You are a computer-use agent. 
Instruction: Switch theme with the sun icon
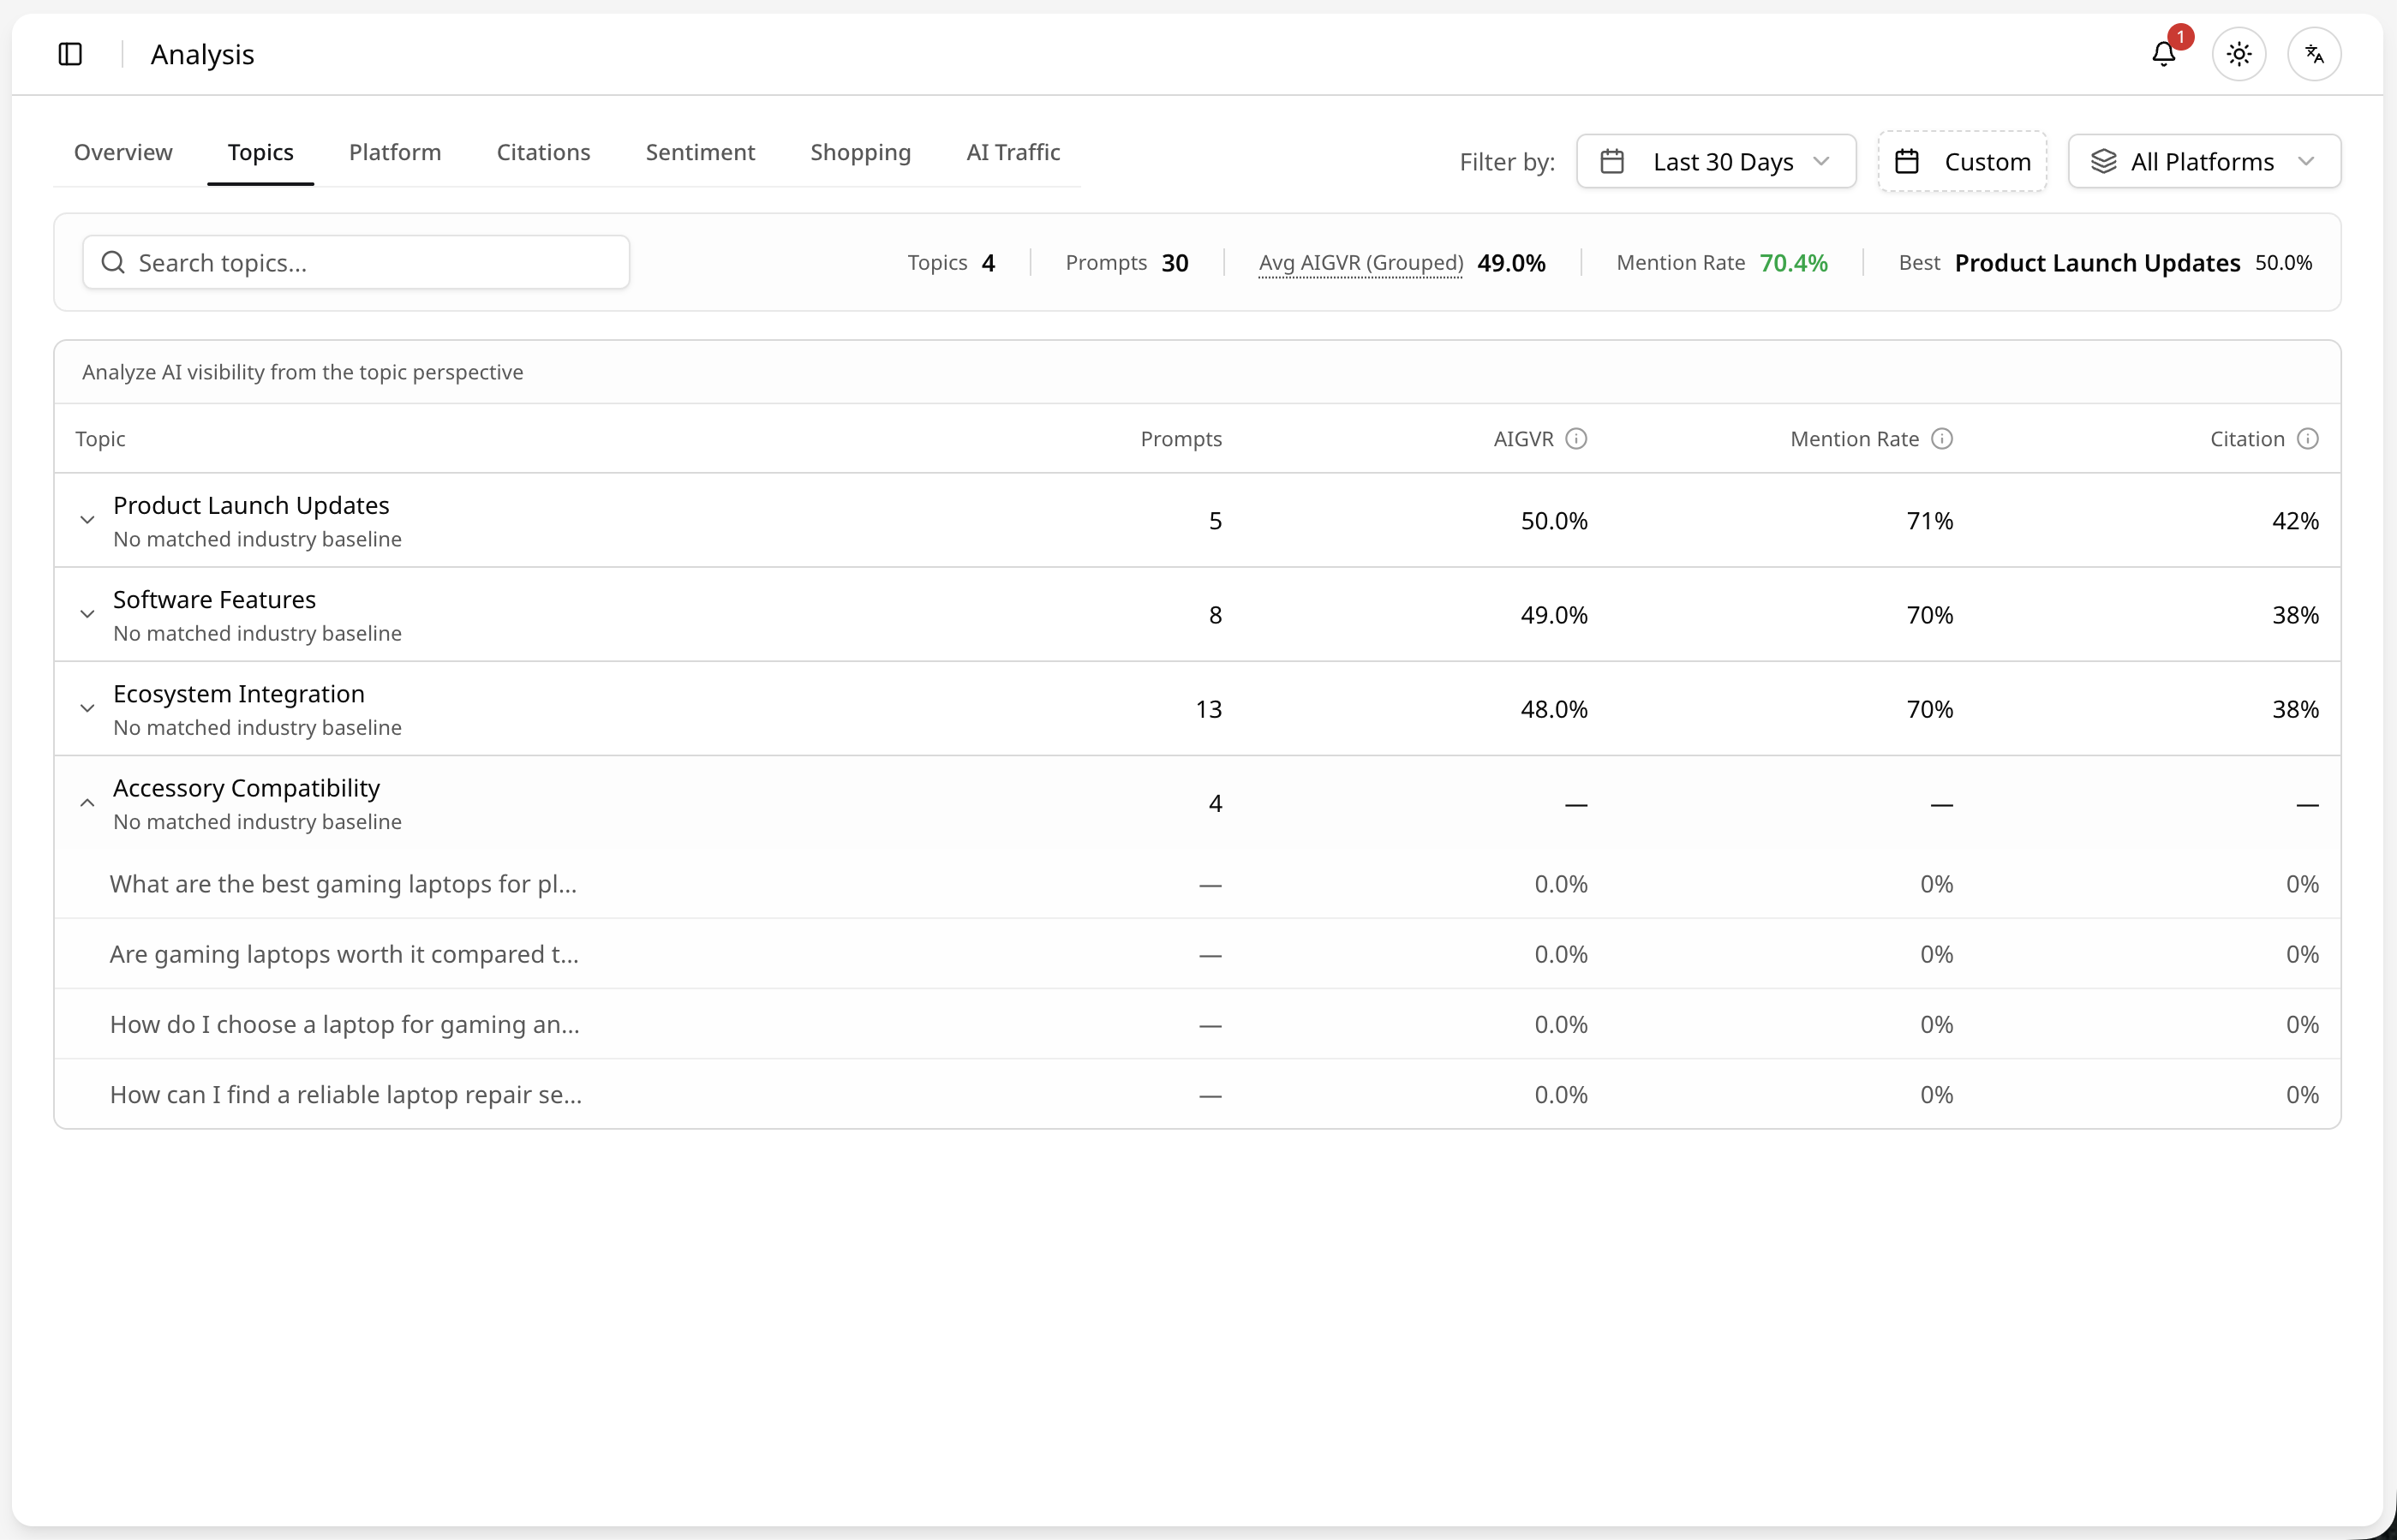[x=2239, y=54]
